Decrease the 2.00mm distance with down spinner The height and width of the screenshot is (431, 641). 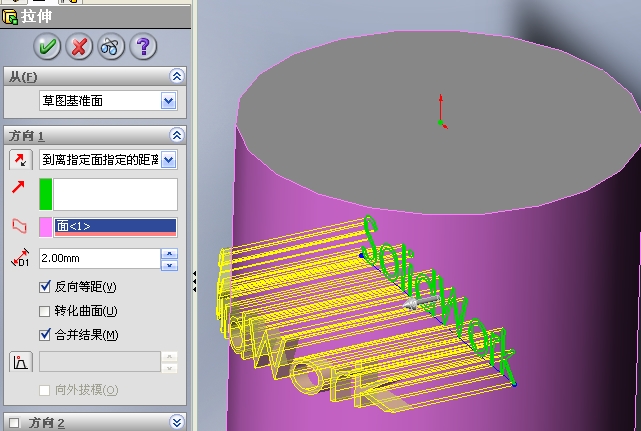[x=169, y=265]
